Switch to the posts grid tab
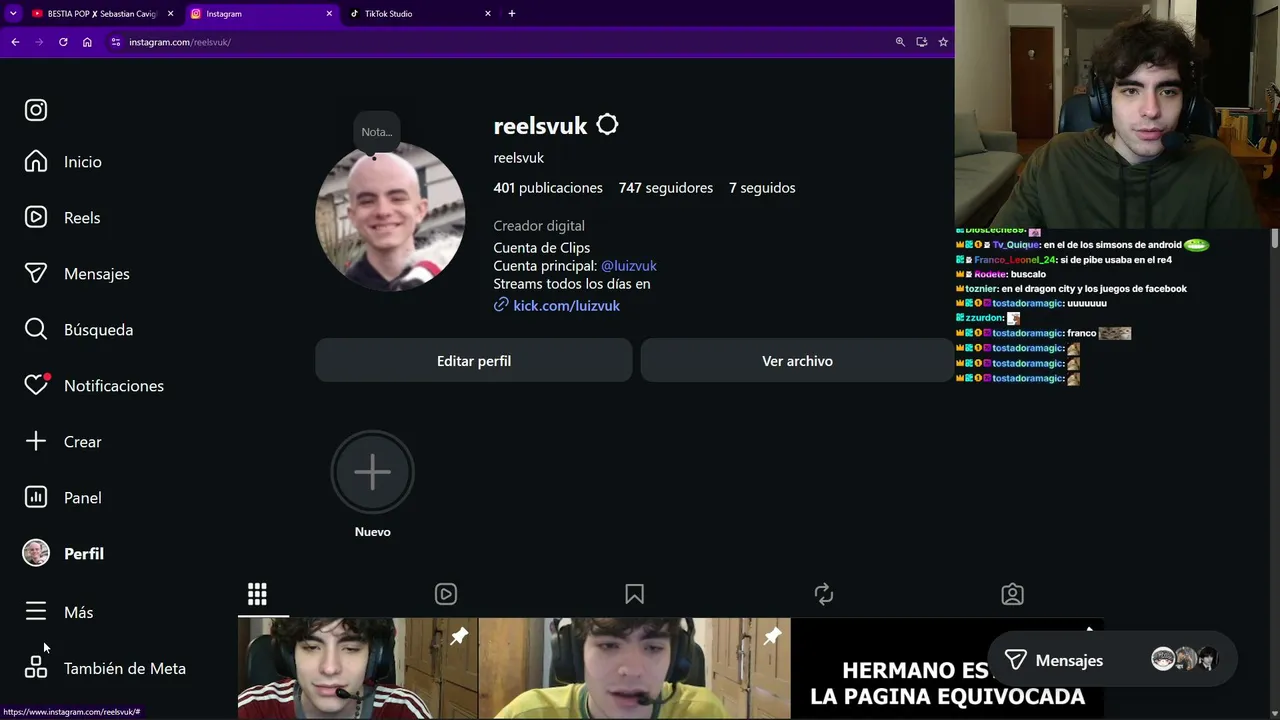 (x=257, y=595)
